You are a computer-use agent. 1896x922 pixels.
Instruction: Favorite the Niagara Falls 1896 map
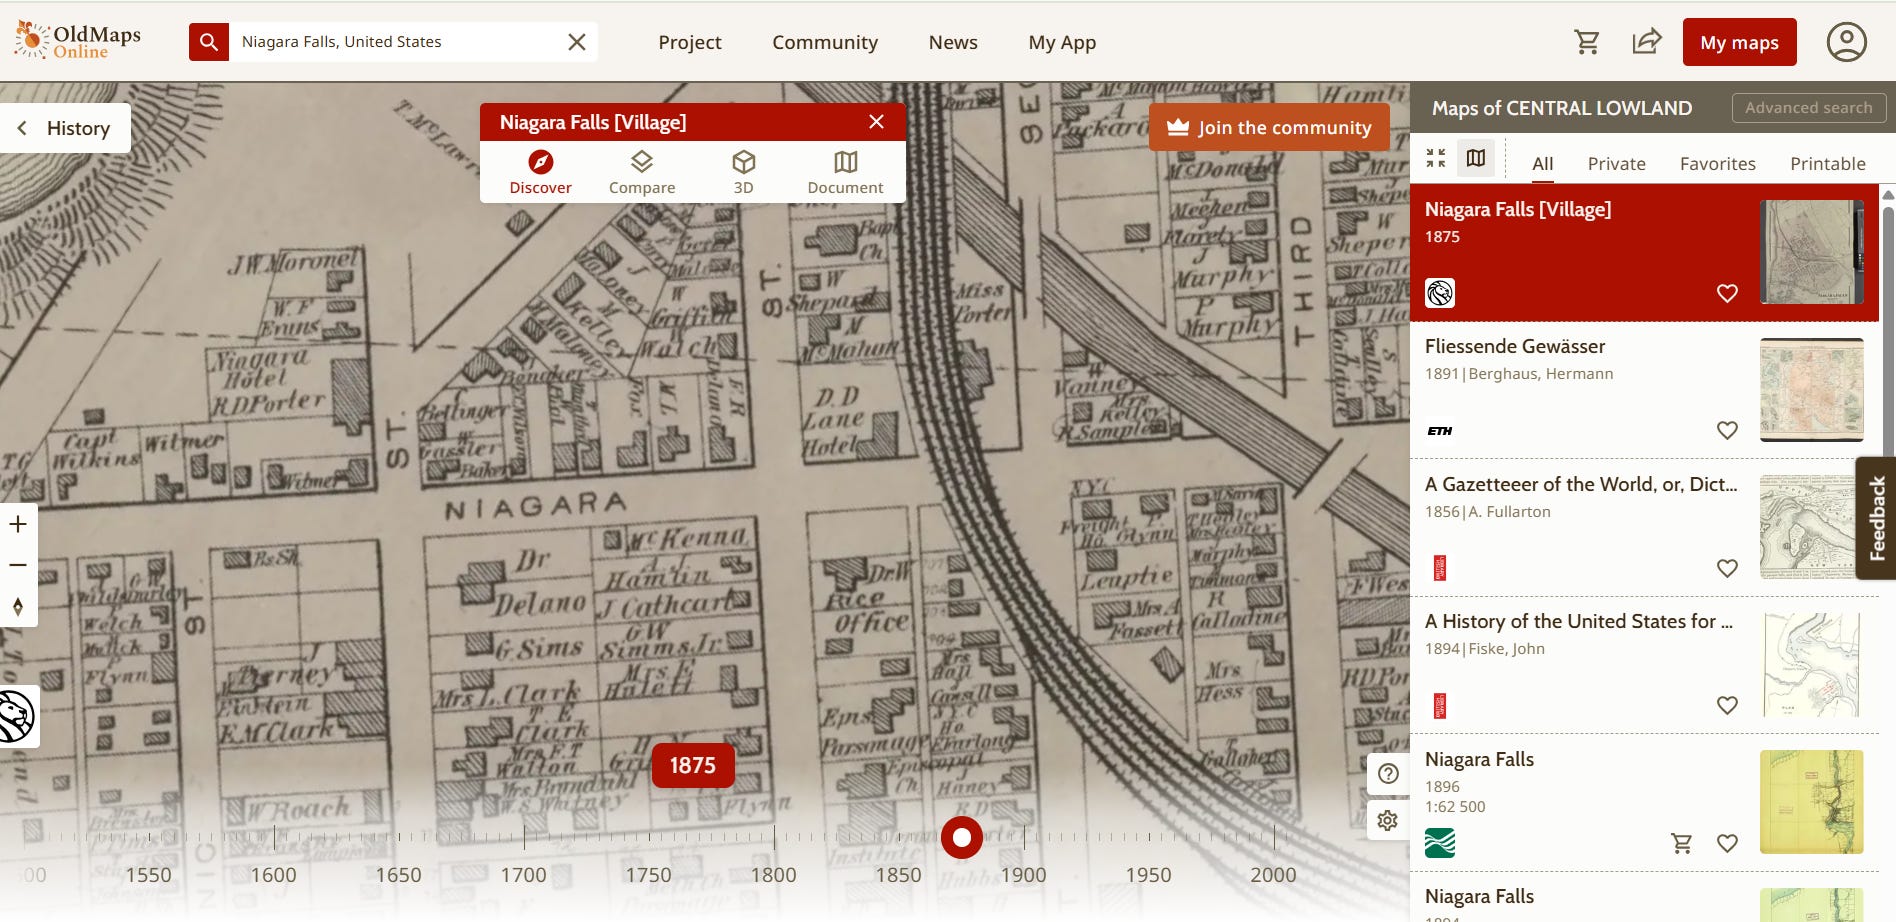(1727, 843)
